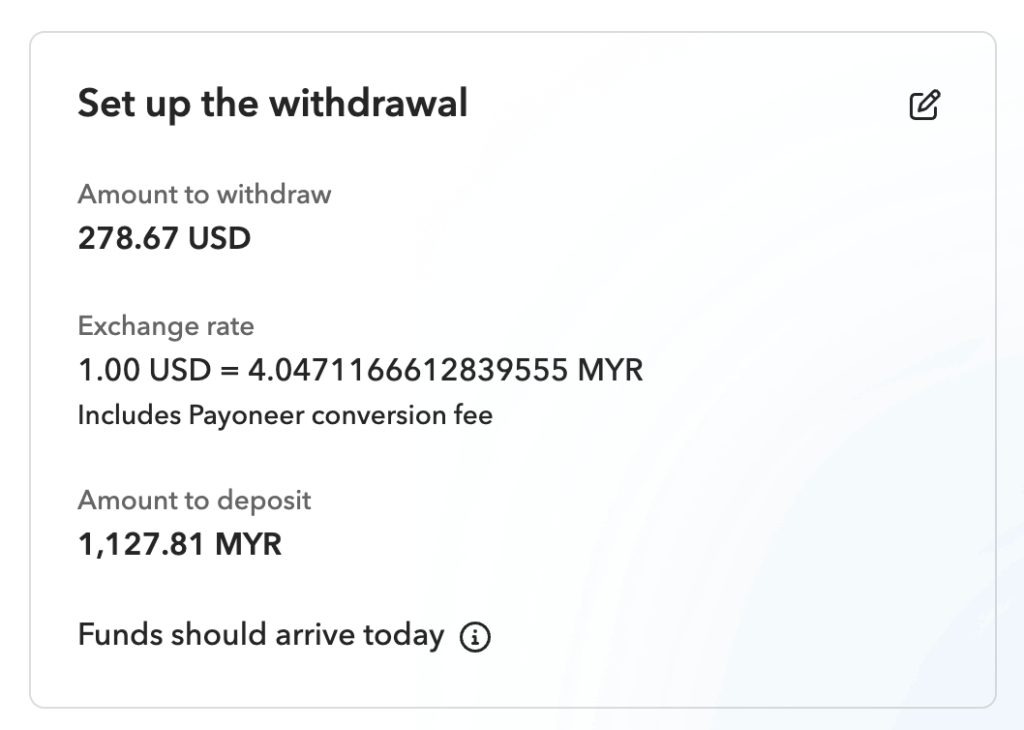Click the word 'Payoneer' in the fee note

coord(247,415)
